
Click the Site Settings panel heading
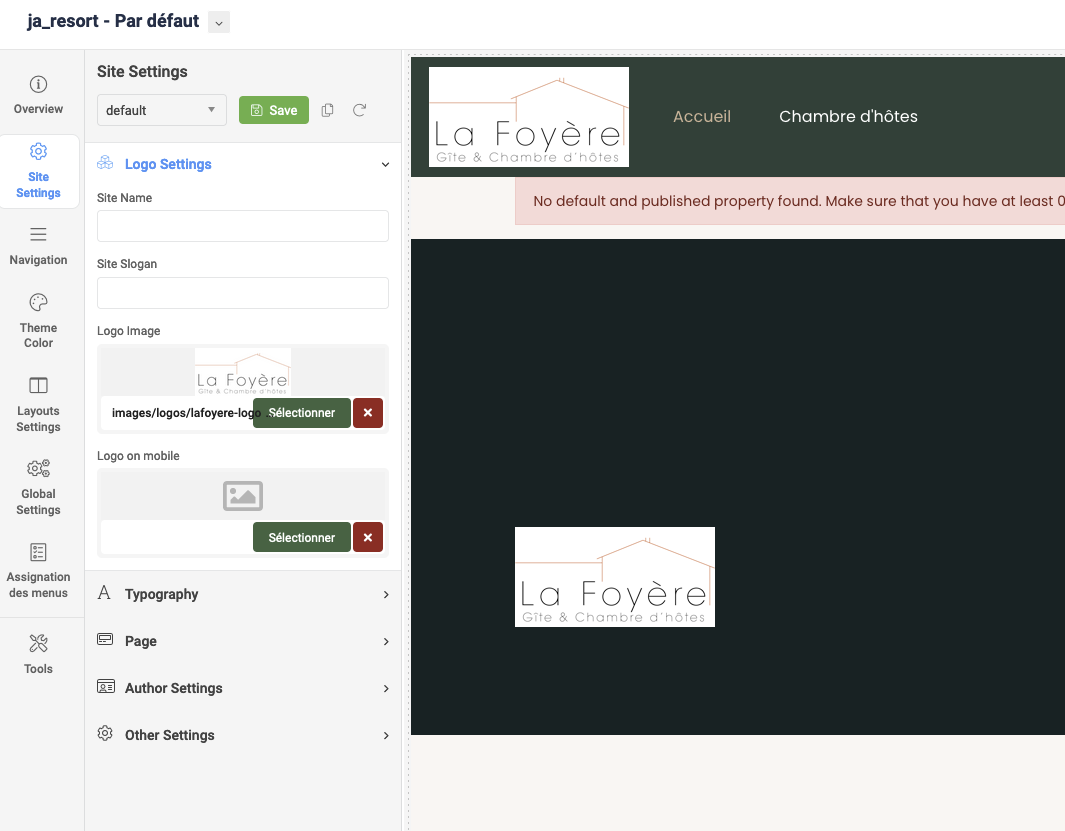142,71
